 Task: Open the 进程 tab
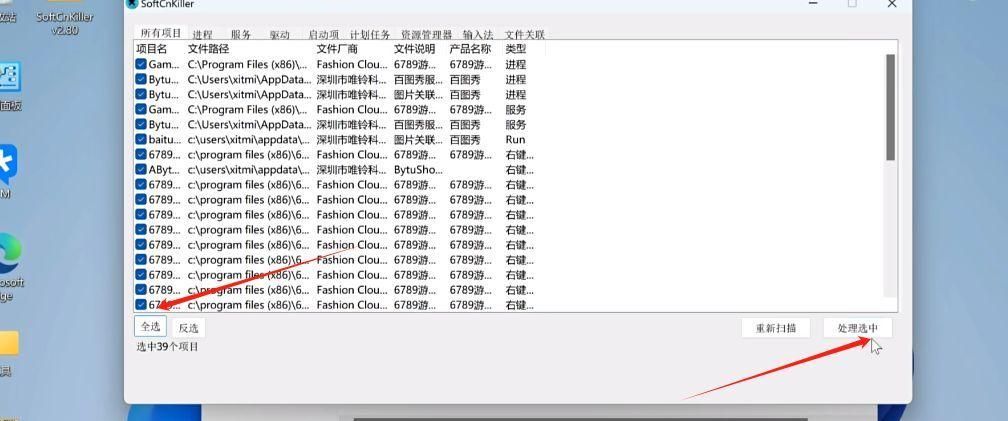point(202,35)
